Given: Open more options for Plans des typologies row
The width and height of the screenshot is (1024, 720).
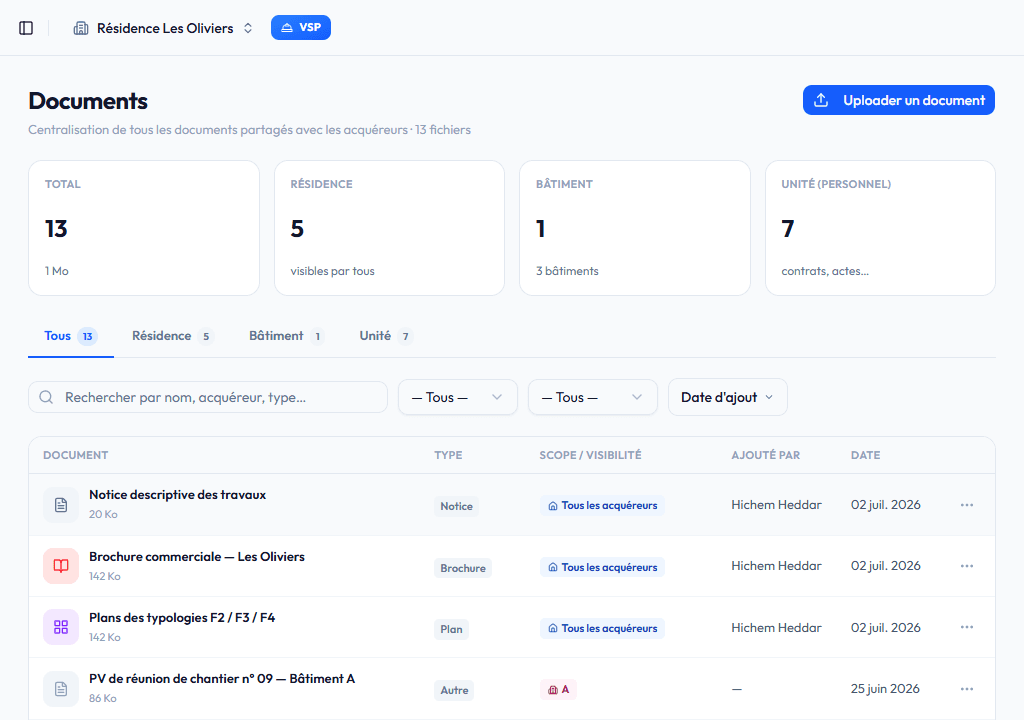Looking at the screenshot, I should [967, 627].
